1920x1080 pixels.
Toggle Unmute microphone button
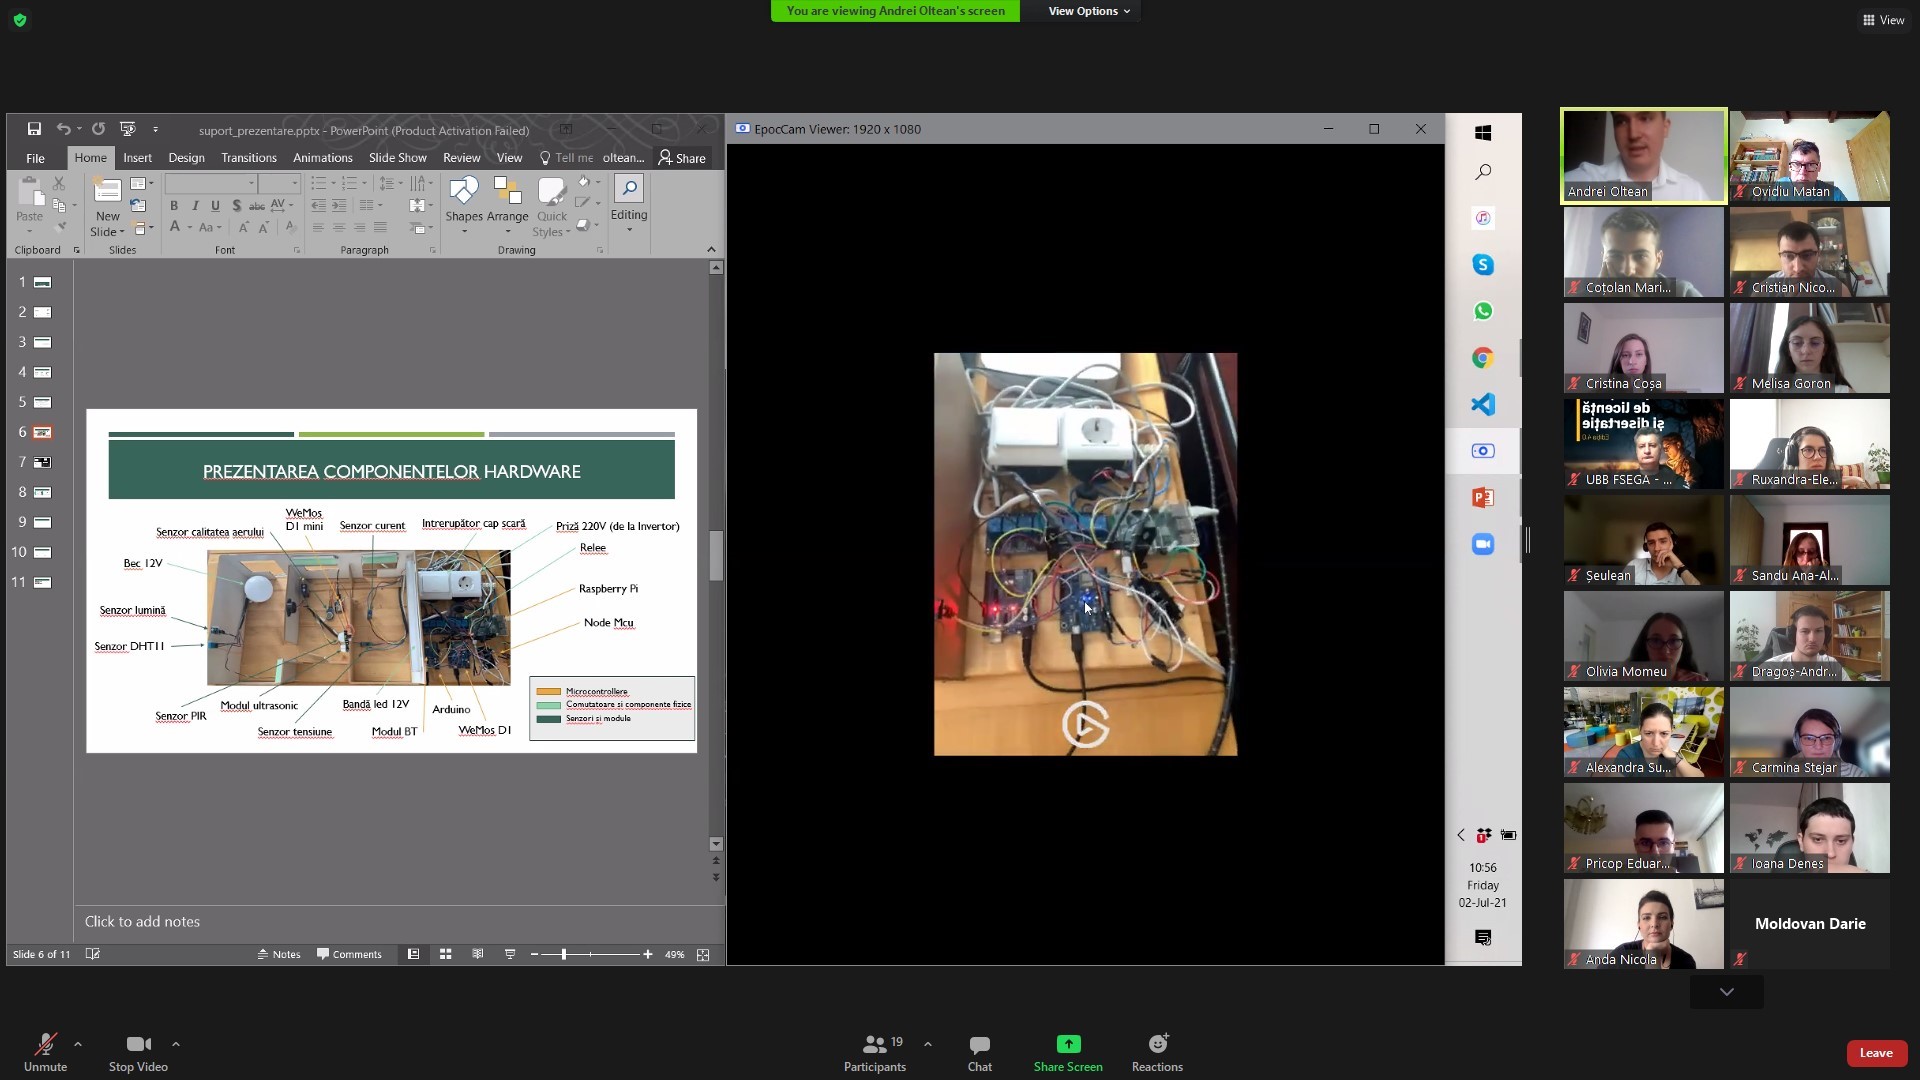[x=45, y=1045]
